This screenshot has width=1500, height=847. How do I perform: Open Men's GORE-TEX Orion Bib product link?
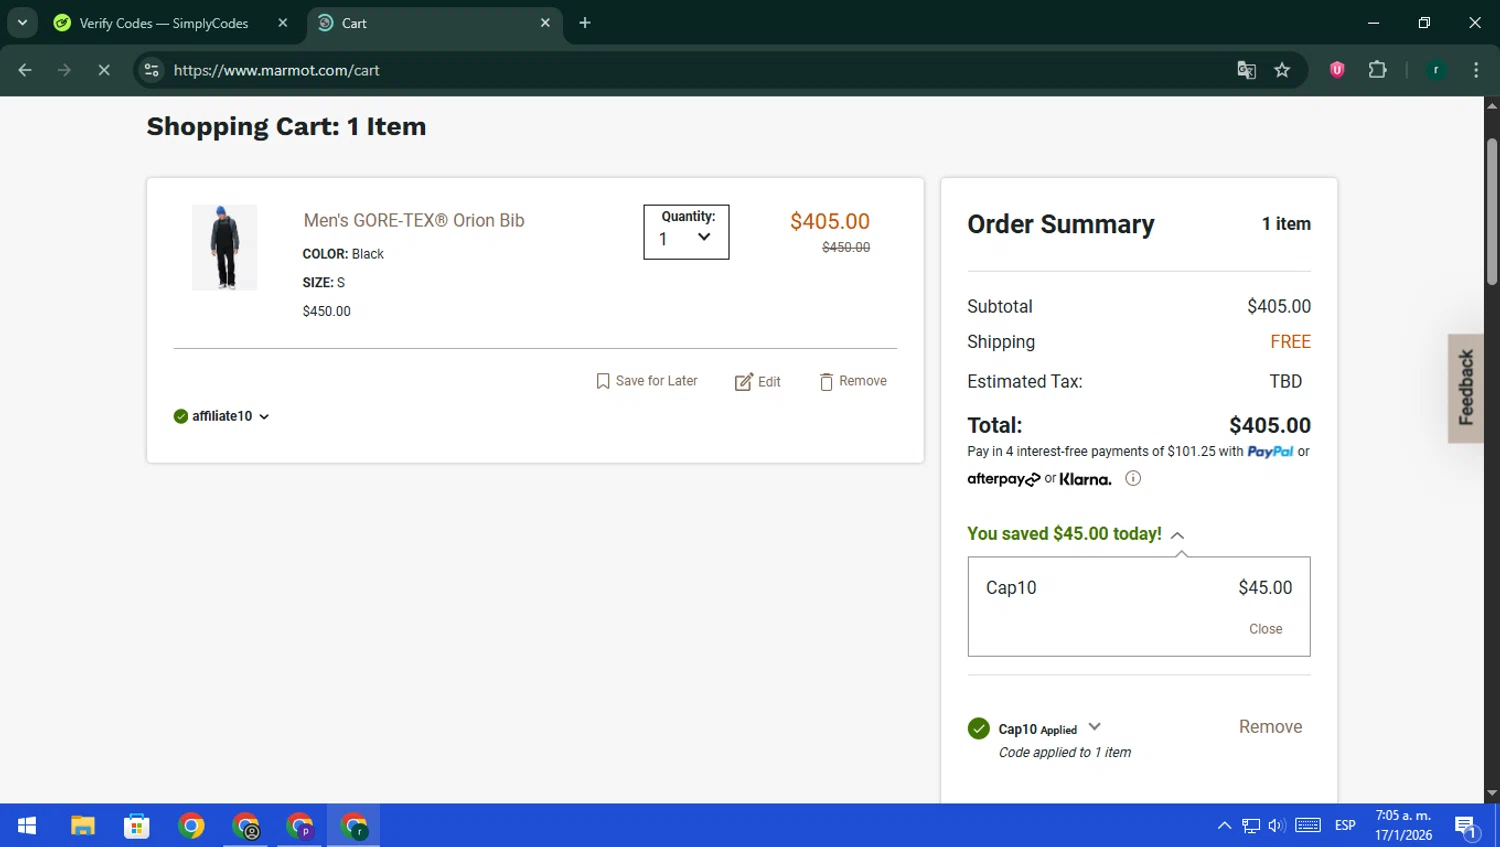pos(414,220)
